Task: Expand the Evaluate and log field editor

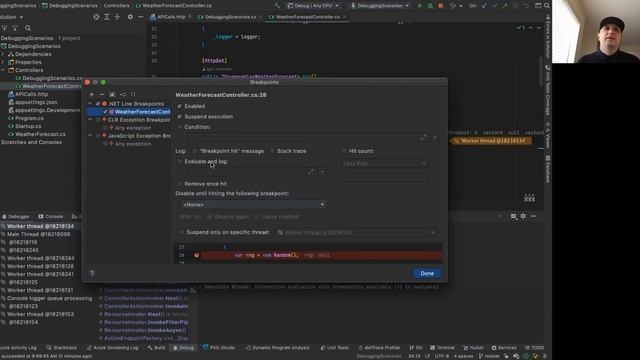Action: point(311,172)
